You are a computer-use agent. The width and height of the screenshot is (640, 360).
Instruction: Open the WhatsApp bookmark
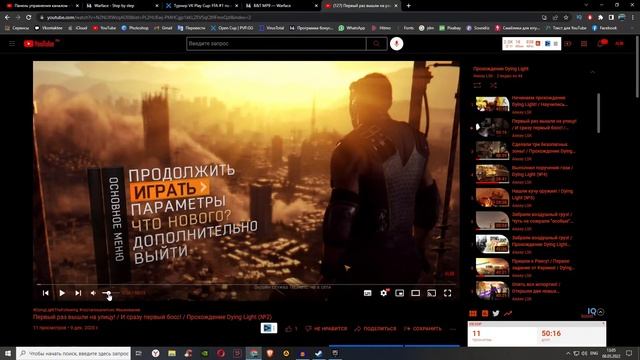(x=351, y=28)
